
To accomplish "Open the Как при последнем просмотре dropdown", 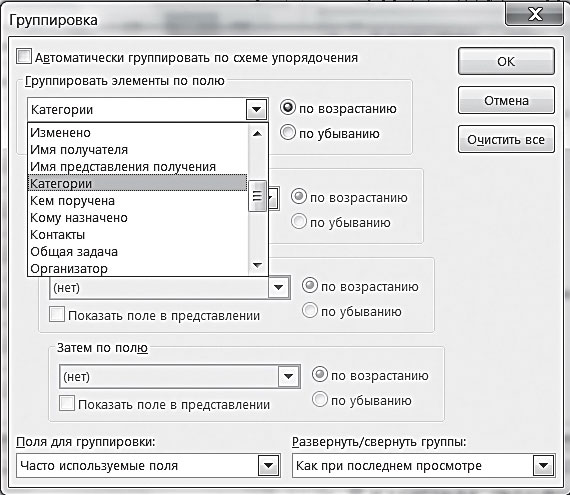I will click(x=544, y=466).
